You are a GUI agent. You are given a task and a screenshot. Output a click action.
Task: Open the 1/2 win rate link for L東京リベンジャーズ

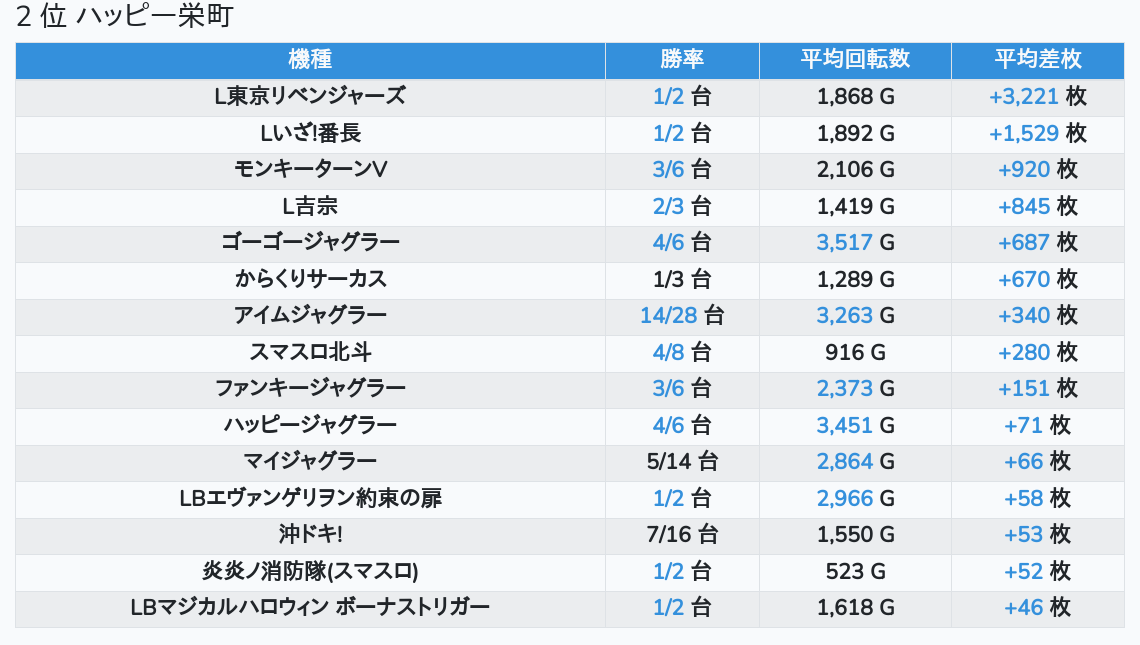point(668,97)
